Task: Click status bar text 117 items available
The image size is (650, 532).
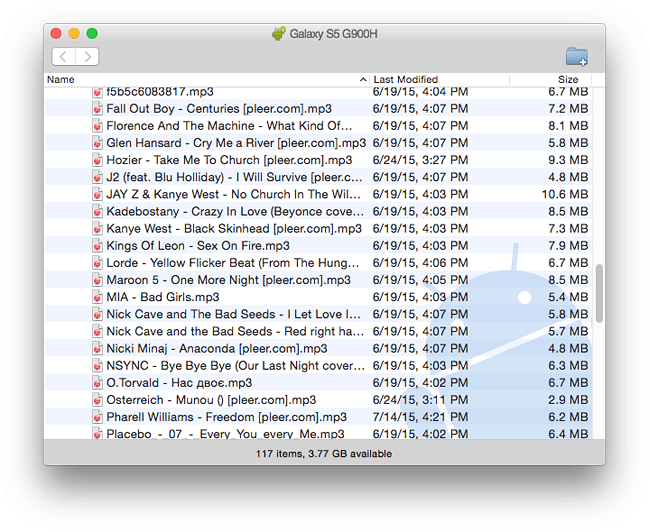Action: pos(324,454)
